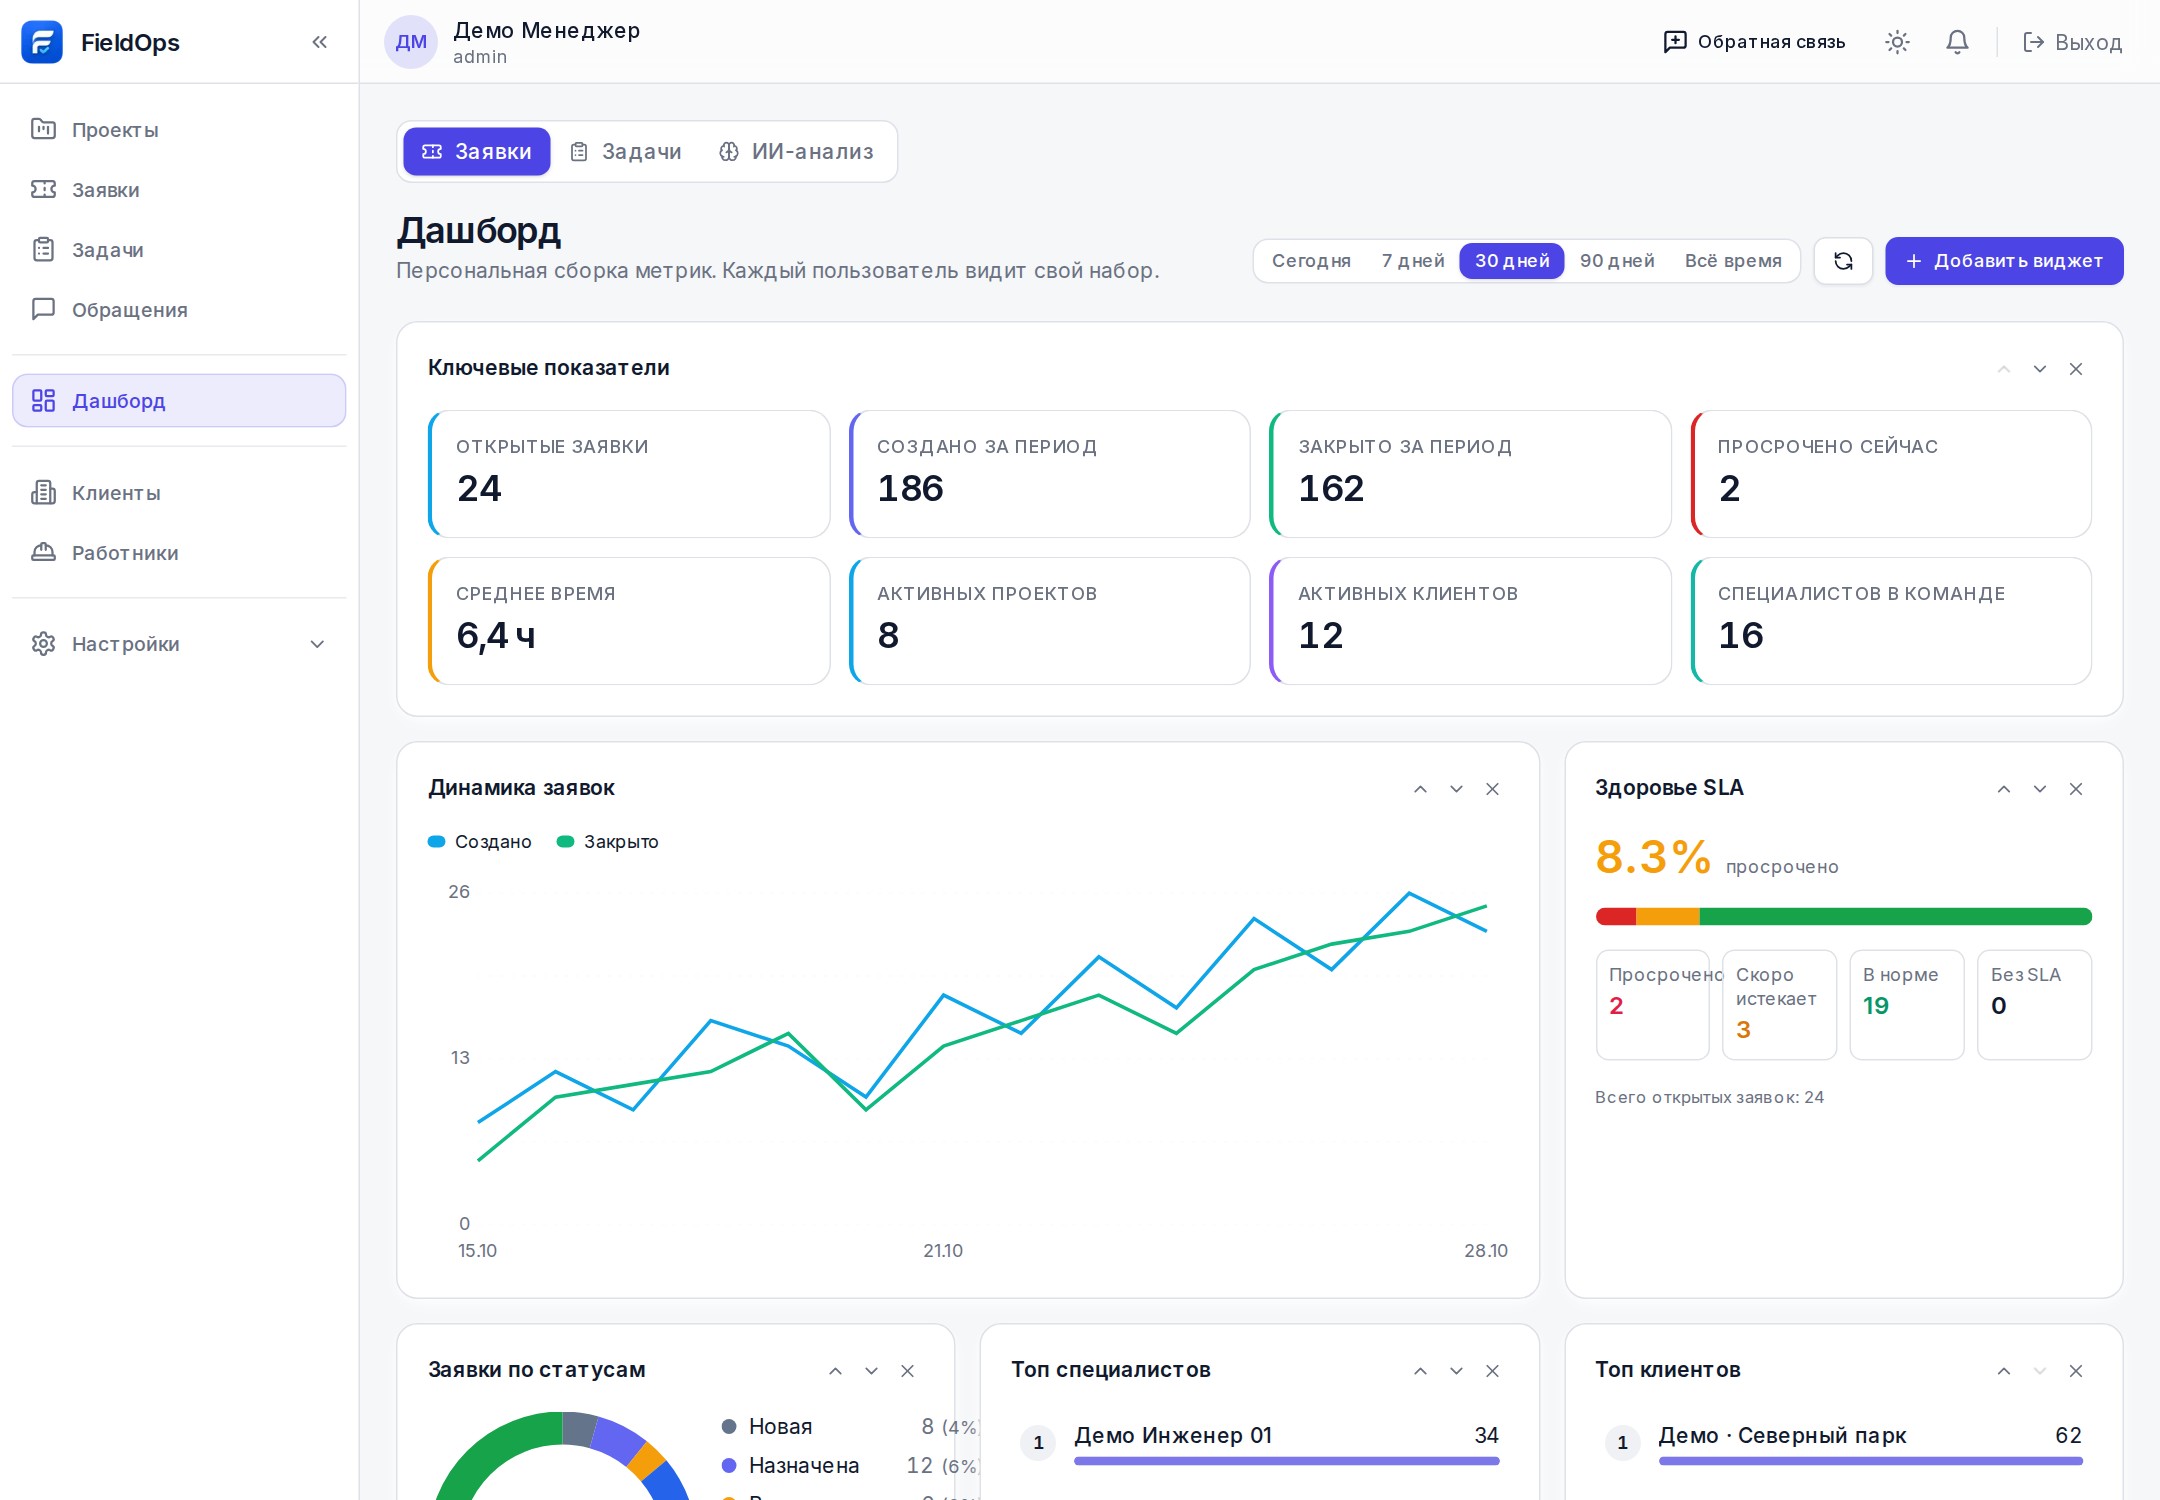
Task: Move Топ специалистов widget down
Action: point(1456,1371)
